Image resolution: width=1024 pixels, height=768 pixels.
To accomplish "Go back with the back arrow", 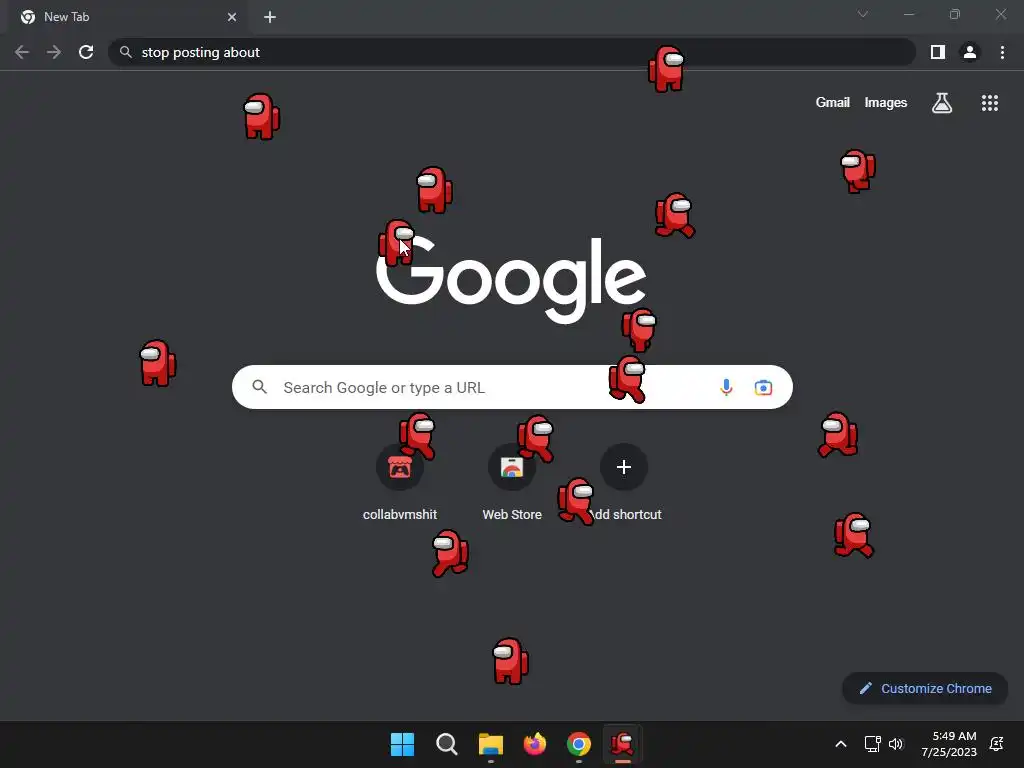I will click(x=22, y=52).
